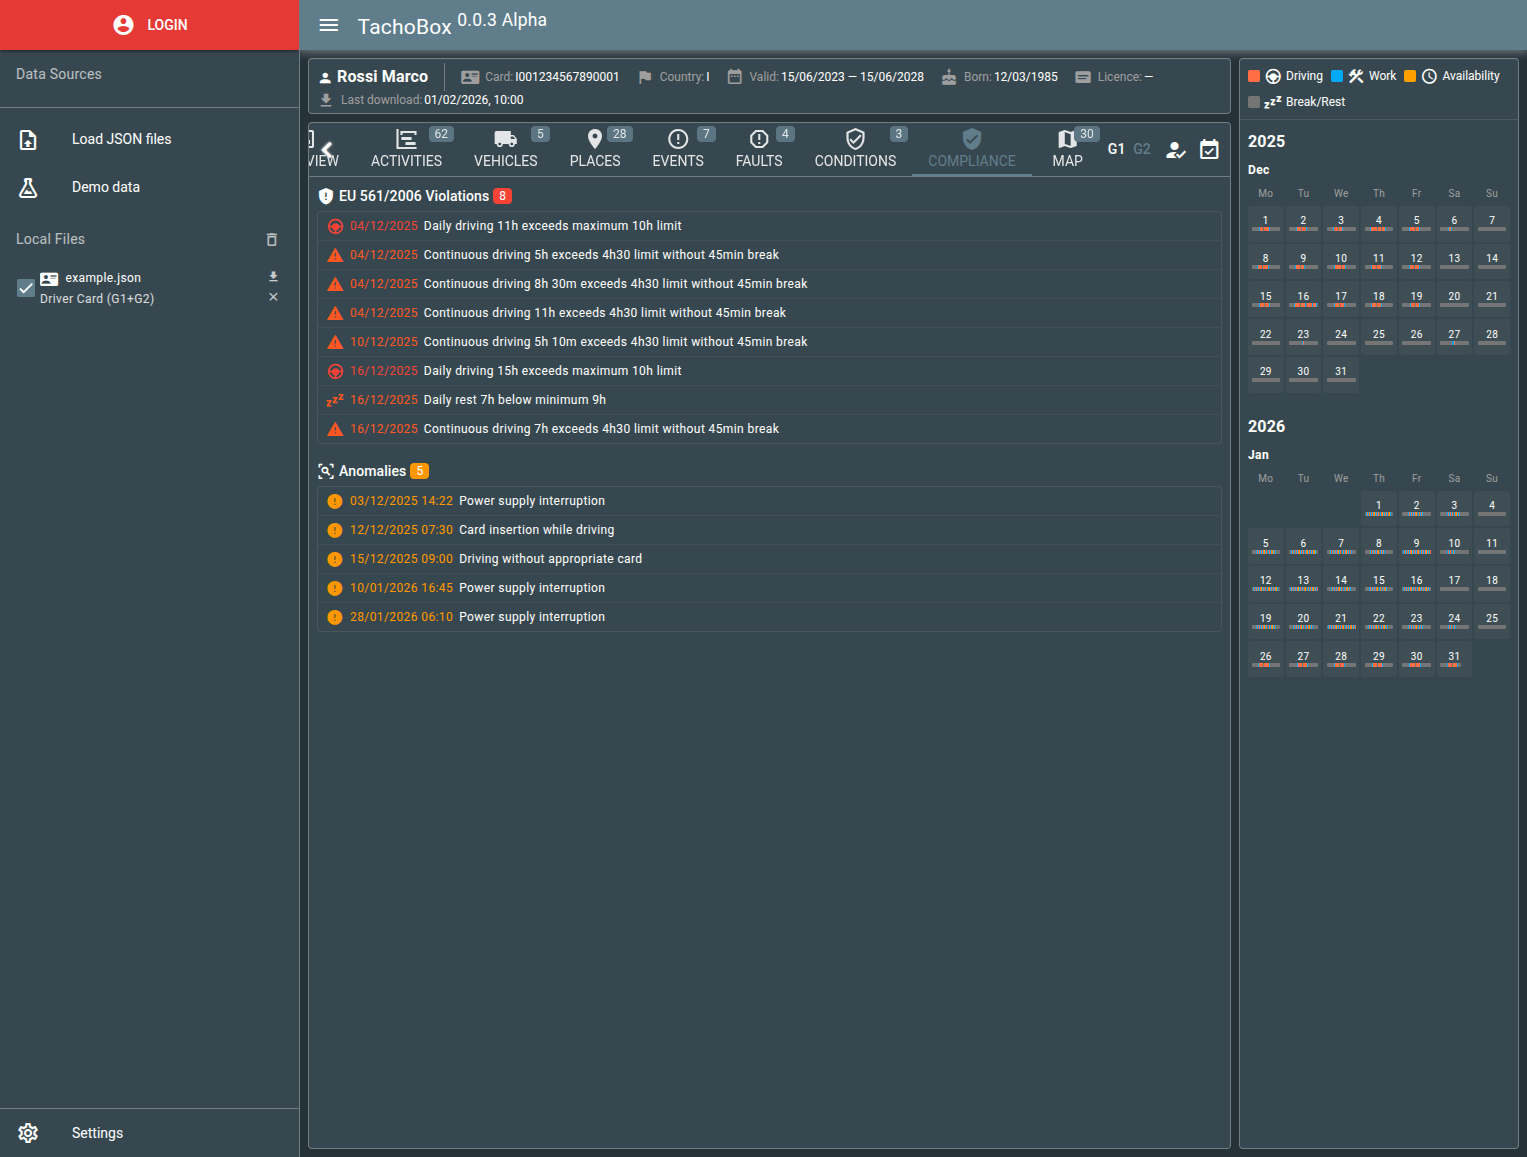Open the calendar check icon in tab bar
The image size is (1527, 1157).
click(x=1209, y=150)
